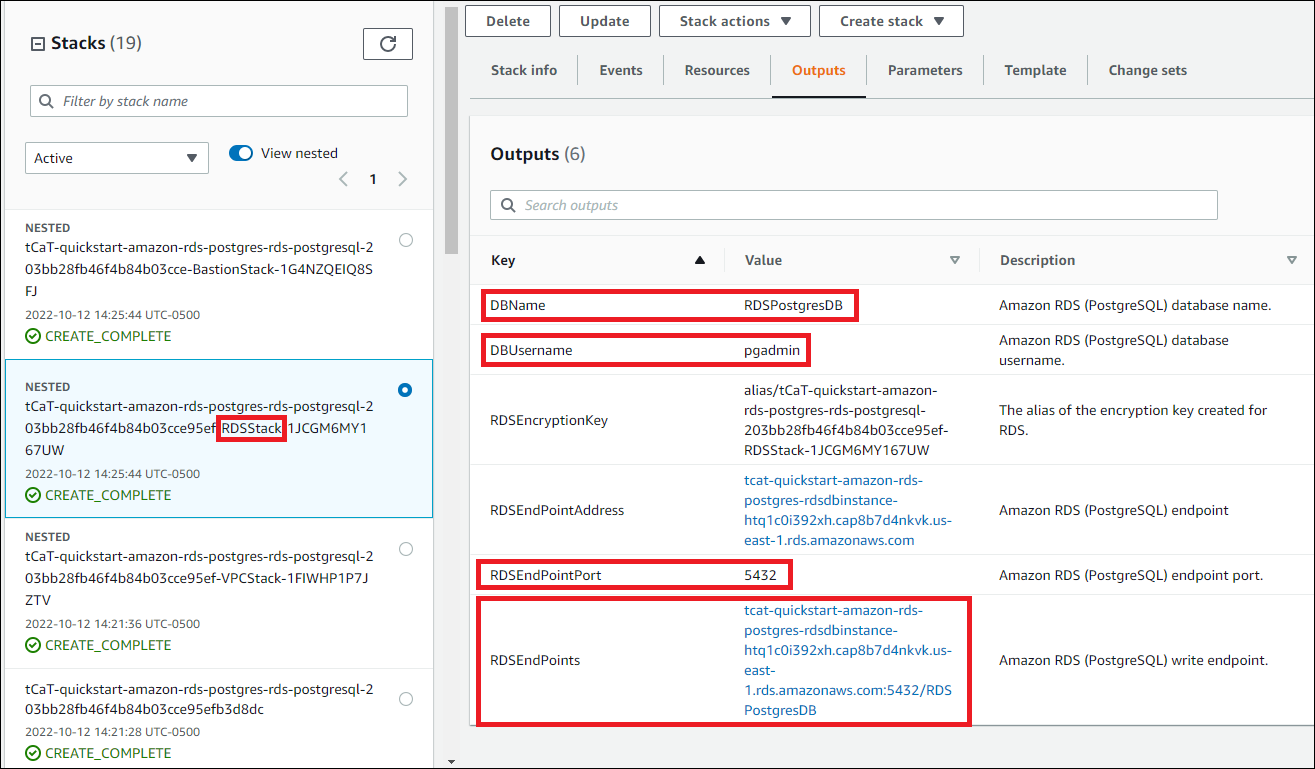Image resolution: width=1315 pixels, height=769 pixels.
Task: Click the Outputs (6) heading
Action: point(538,154)
